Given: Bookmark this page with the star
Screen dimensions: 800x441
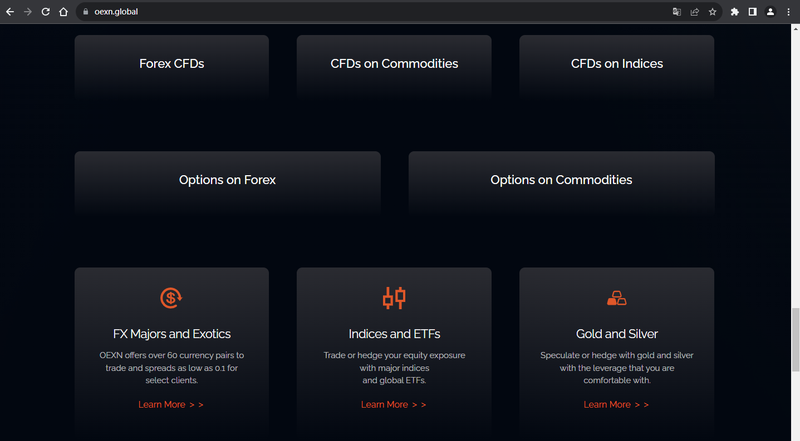Looking at the screenshot, I should 712,12.
